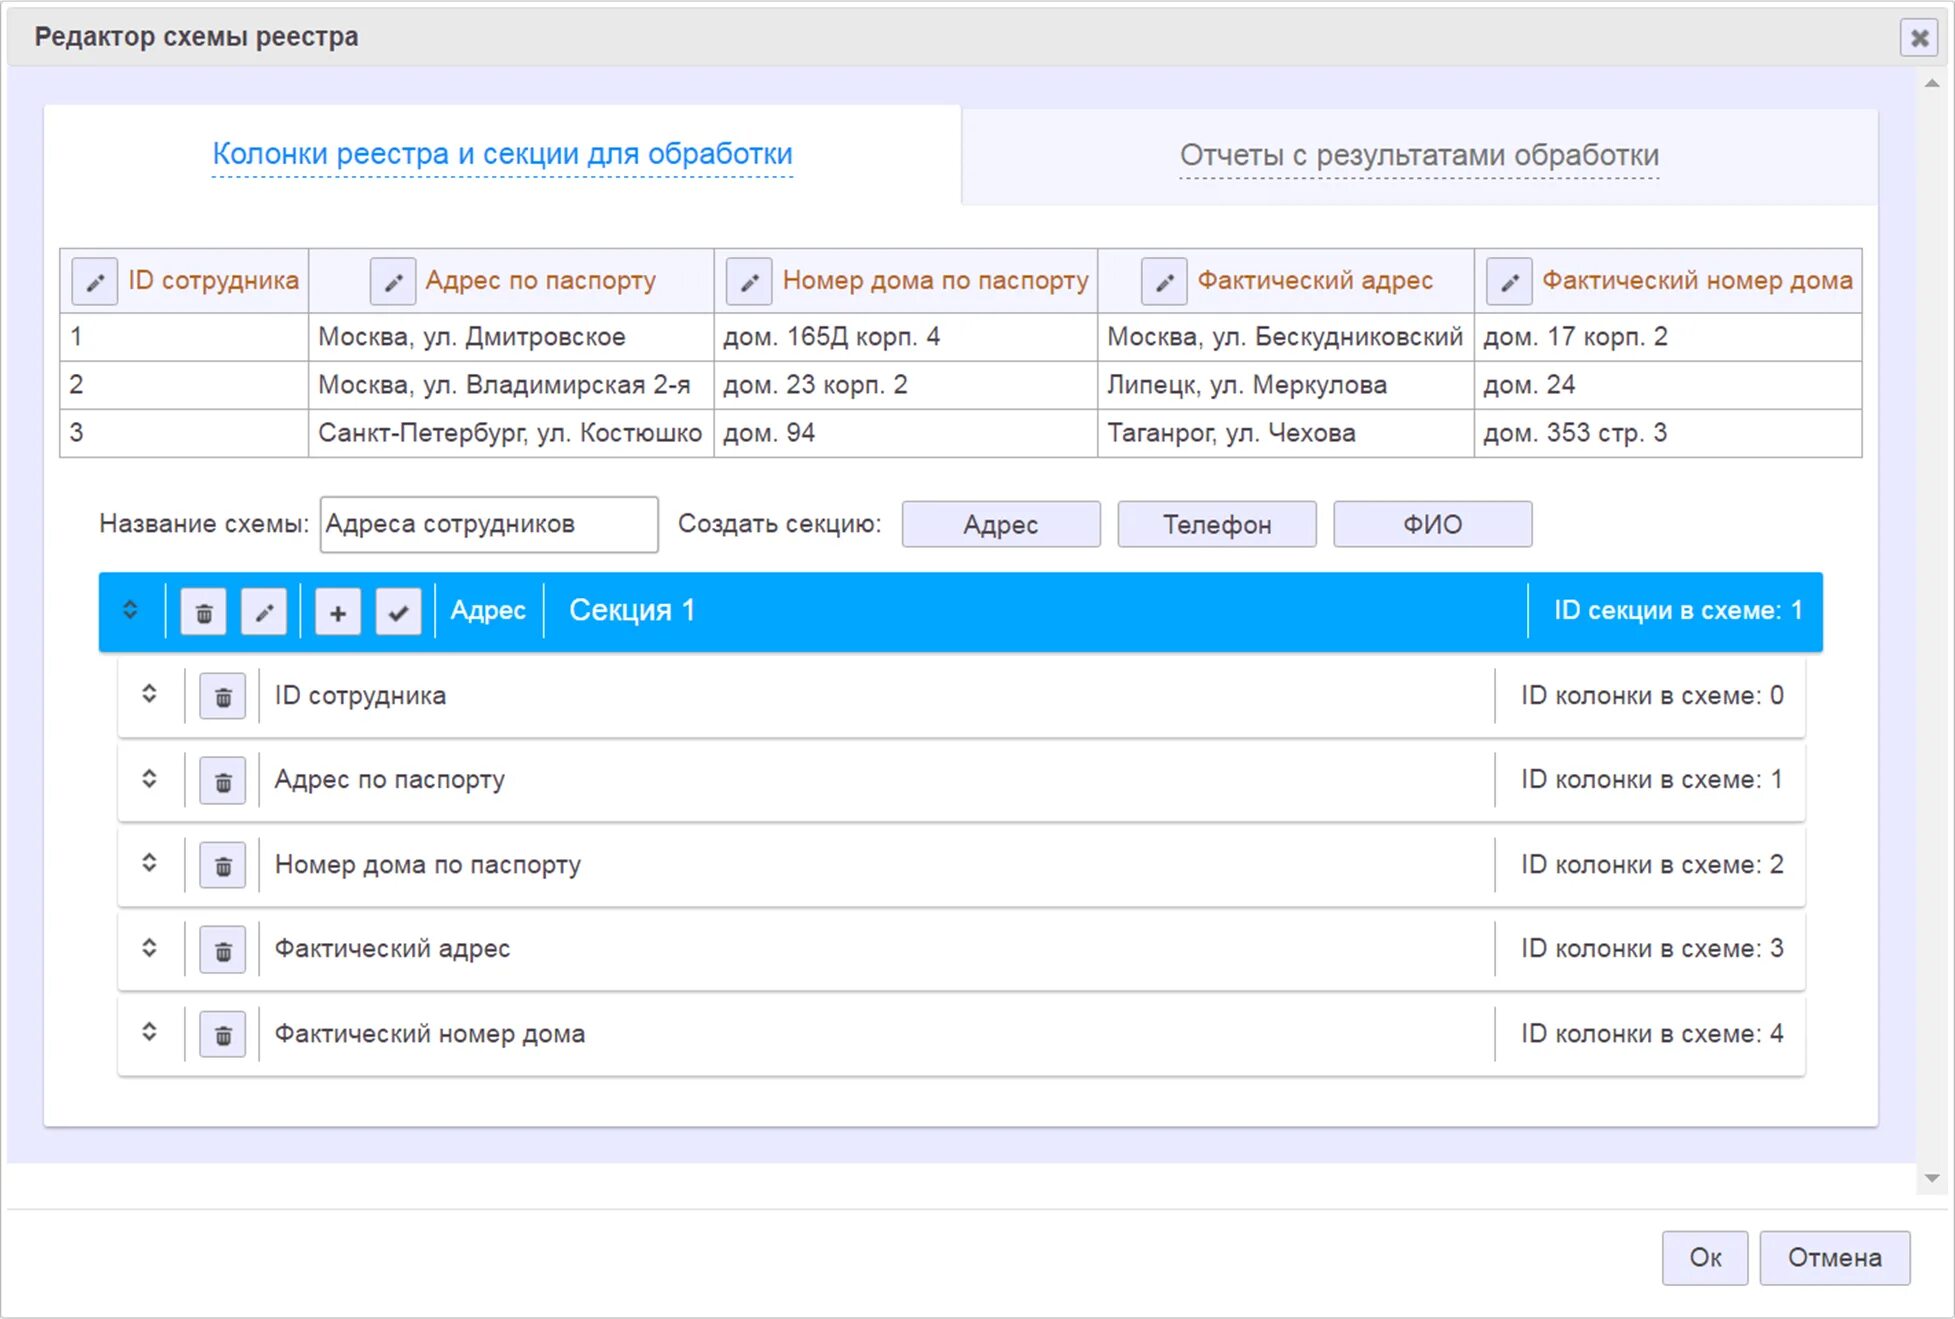Switch to Отчеты с результатами обработки tab
The width and height of the screenshot is (1955, 1319).
1419,155
